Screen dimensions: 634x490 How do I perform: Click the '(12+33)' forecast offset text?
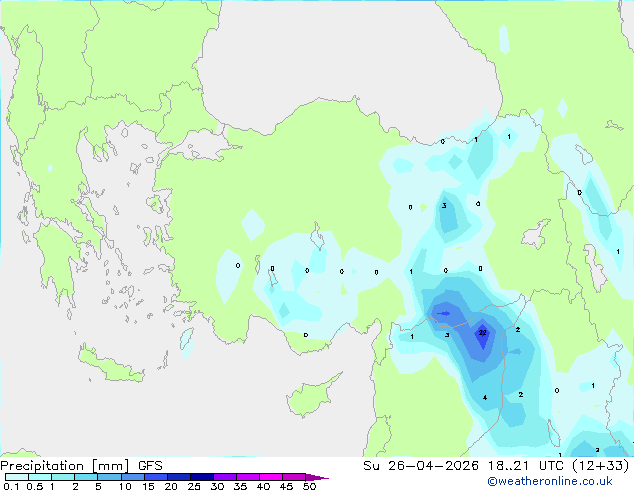(x=601, y=466)
